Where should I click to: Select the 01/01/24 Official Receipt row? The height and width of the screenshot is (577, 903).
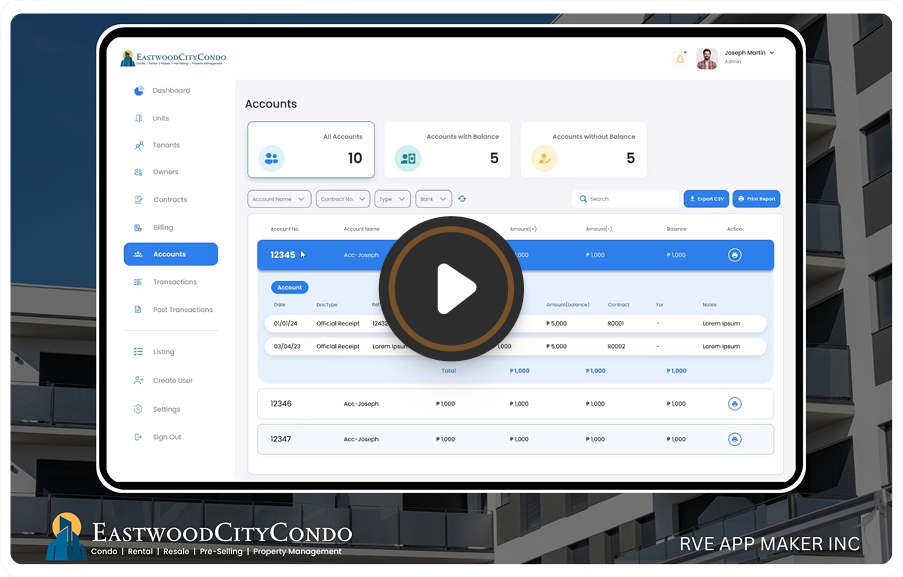point(515,324)
